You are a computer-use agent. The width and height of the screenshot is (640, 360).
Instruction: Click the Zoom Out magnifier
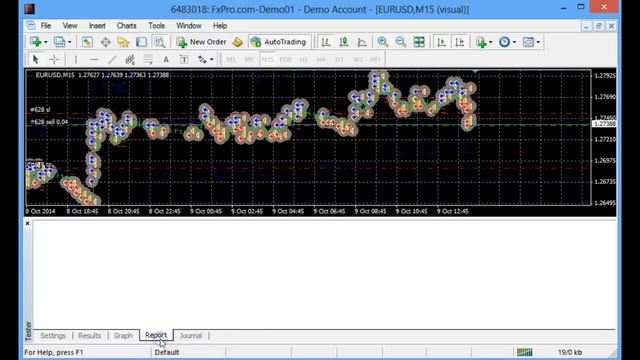tap(401, 42)
